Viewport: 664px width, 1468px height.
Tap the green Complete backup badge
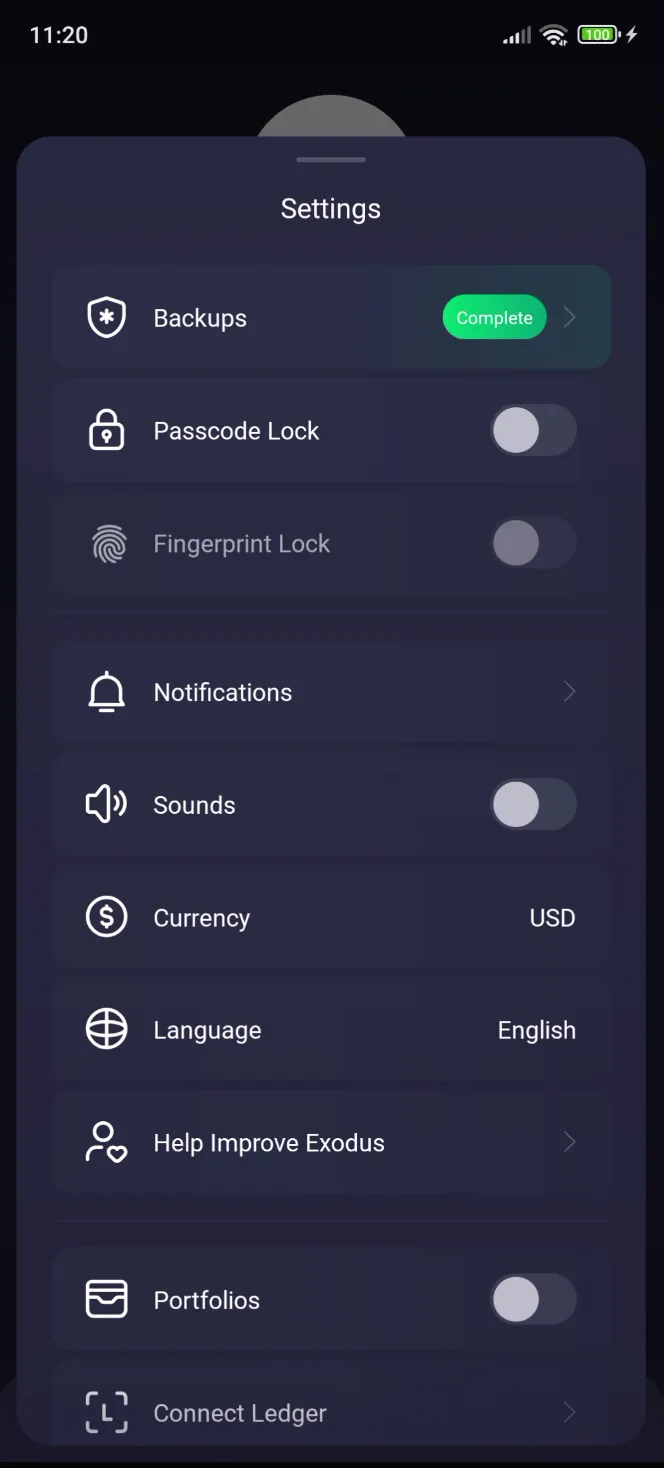(x=494, y=317)
